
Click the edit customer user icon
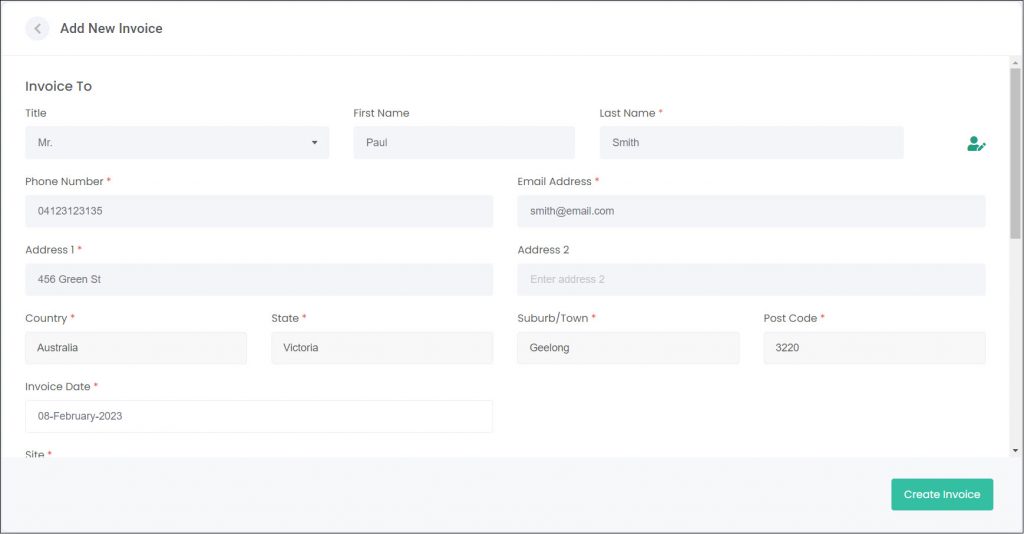[976, 144]
